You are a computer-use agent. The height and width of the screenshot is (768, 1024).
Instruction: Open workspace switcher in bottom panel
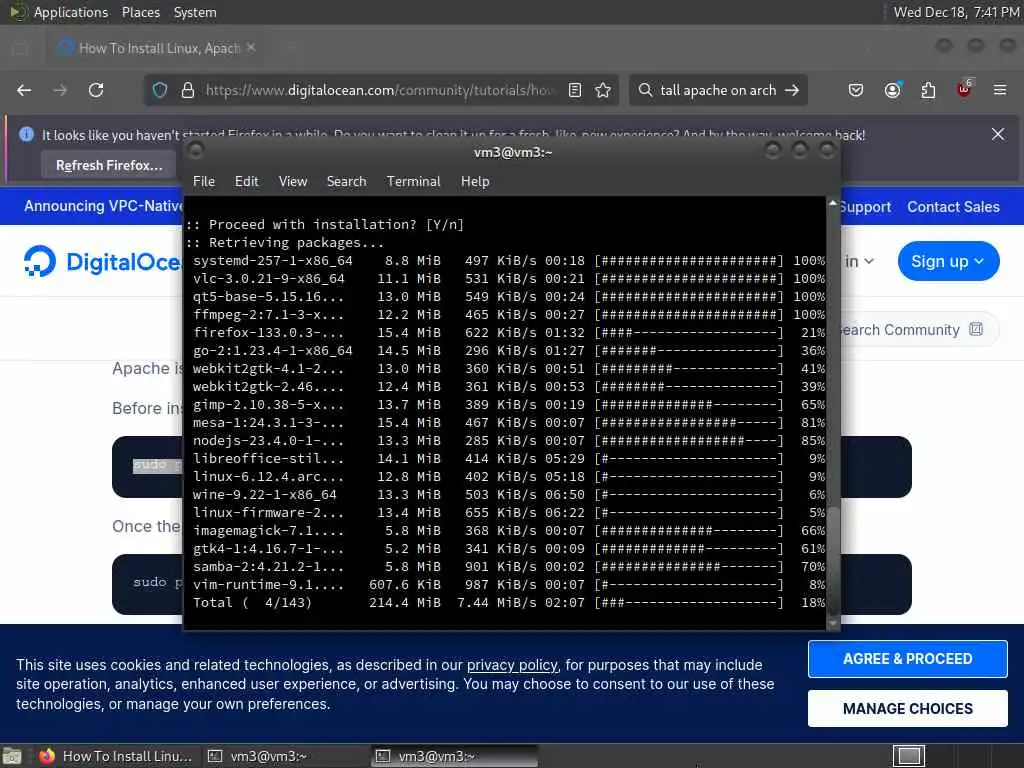(x=909, y=756)
